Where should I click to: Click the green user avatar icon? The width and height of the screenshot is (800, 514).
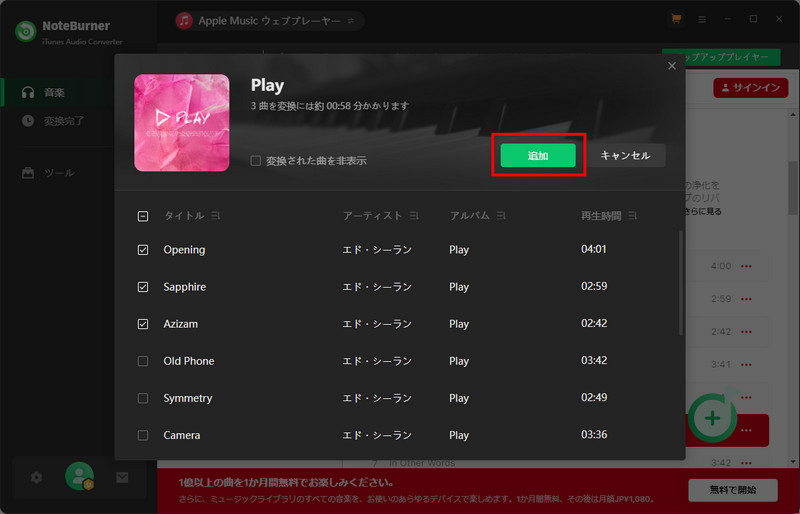coord(79,476)
